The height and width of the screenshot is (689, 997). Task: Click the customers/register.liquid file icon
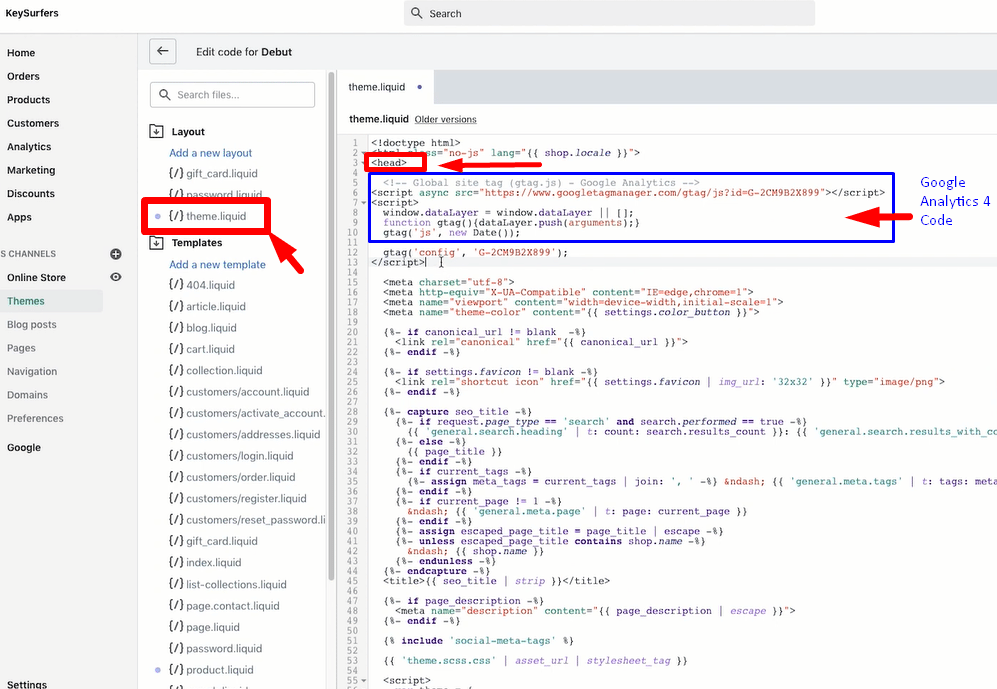coord(176,498)
